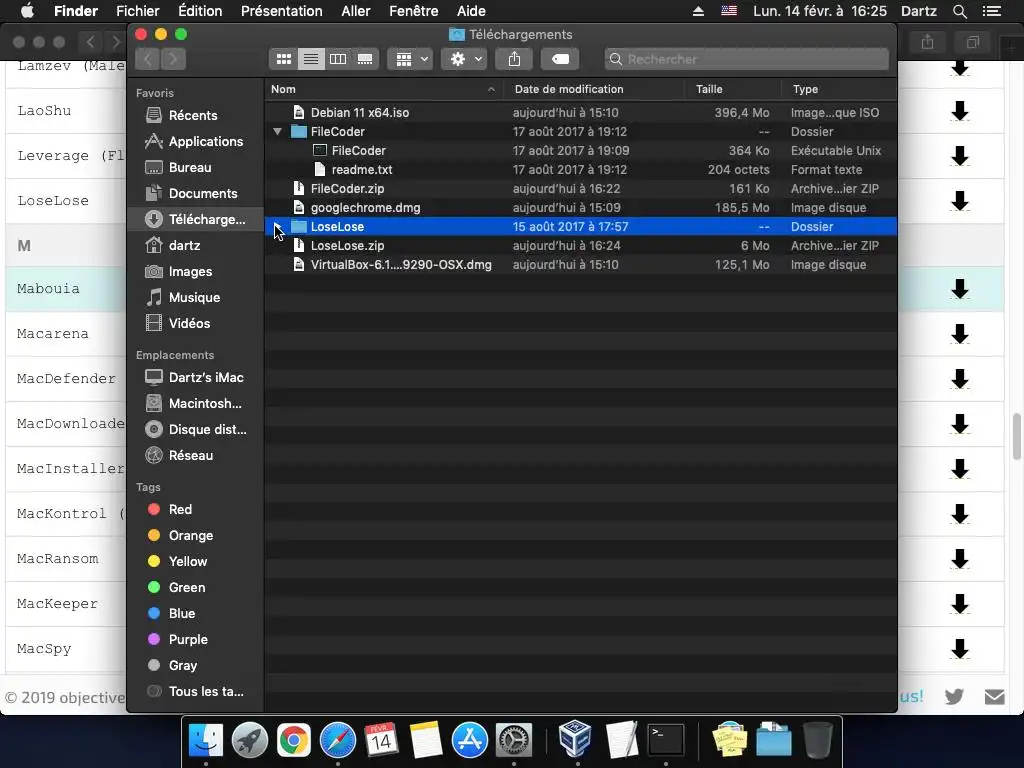Click the Rechercher search field

[x=746, y=59]
